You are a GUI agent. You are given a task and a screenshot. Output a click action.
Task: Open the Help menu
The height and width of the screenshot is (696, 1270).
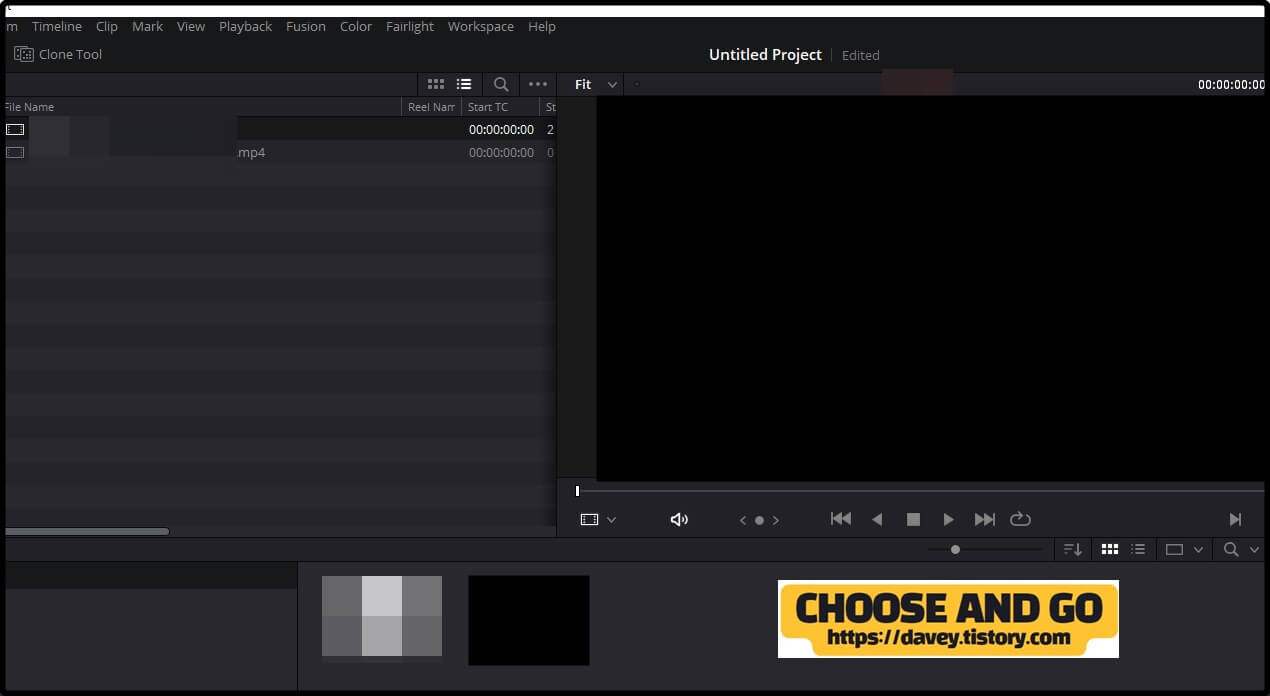pyautogui.click(x=542, y=26)
